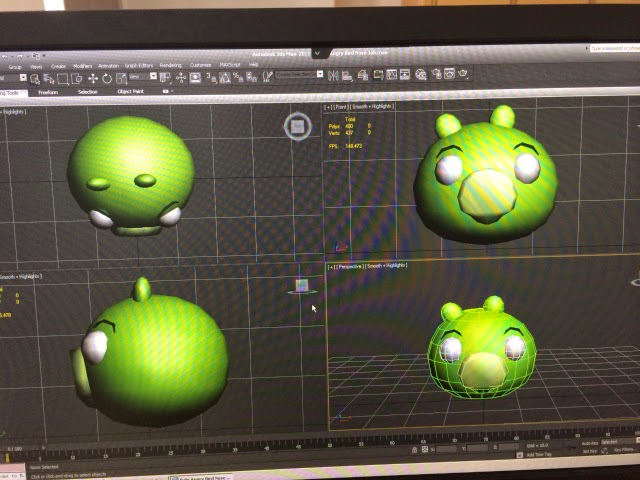The height and width of the screenshot is (480, 640).
Task: Click the ribbon minimize toggle button
Action: click(165, 91)
